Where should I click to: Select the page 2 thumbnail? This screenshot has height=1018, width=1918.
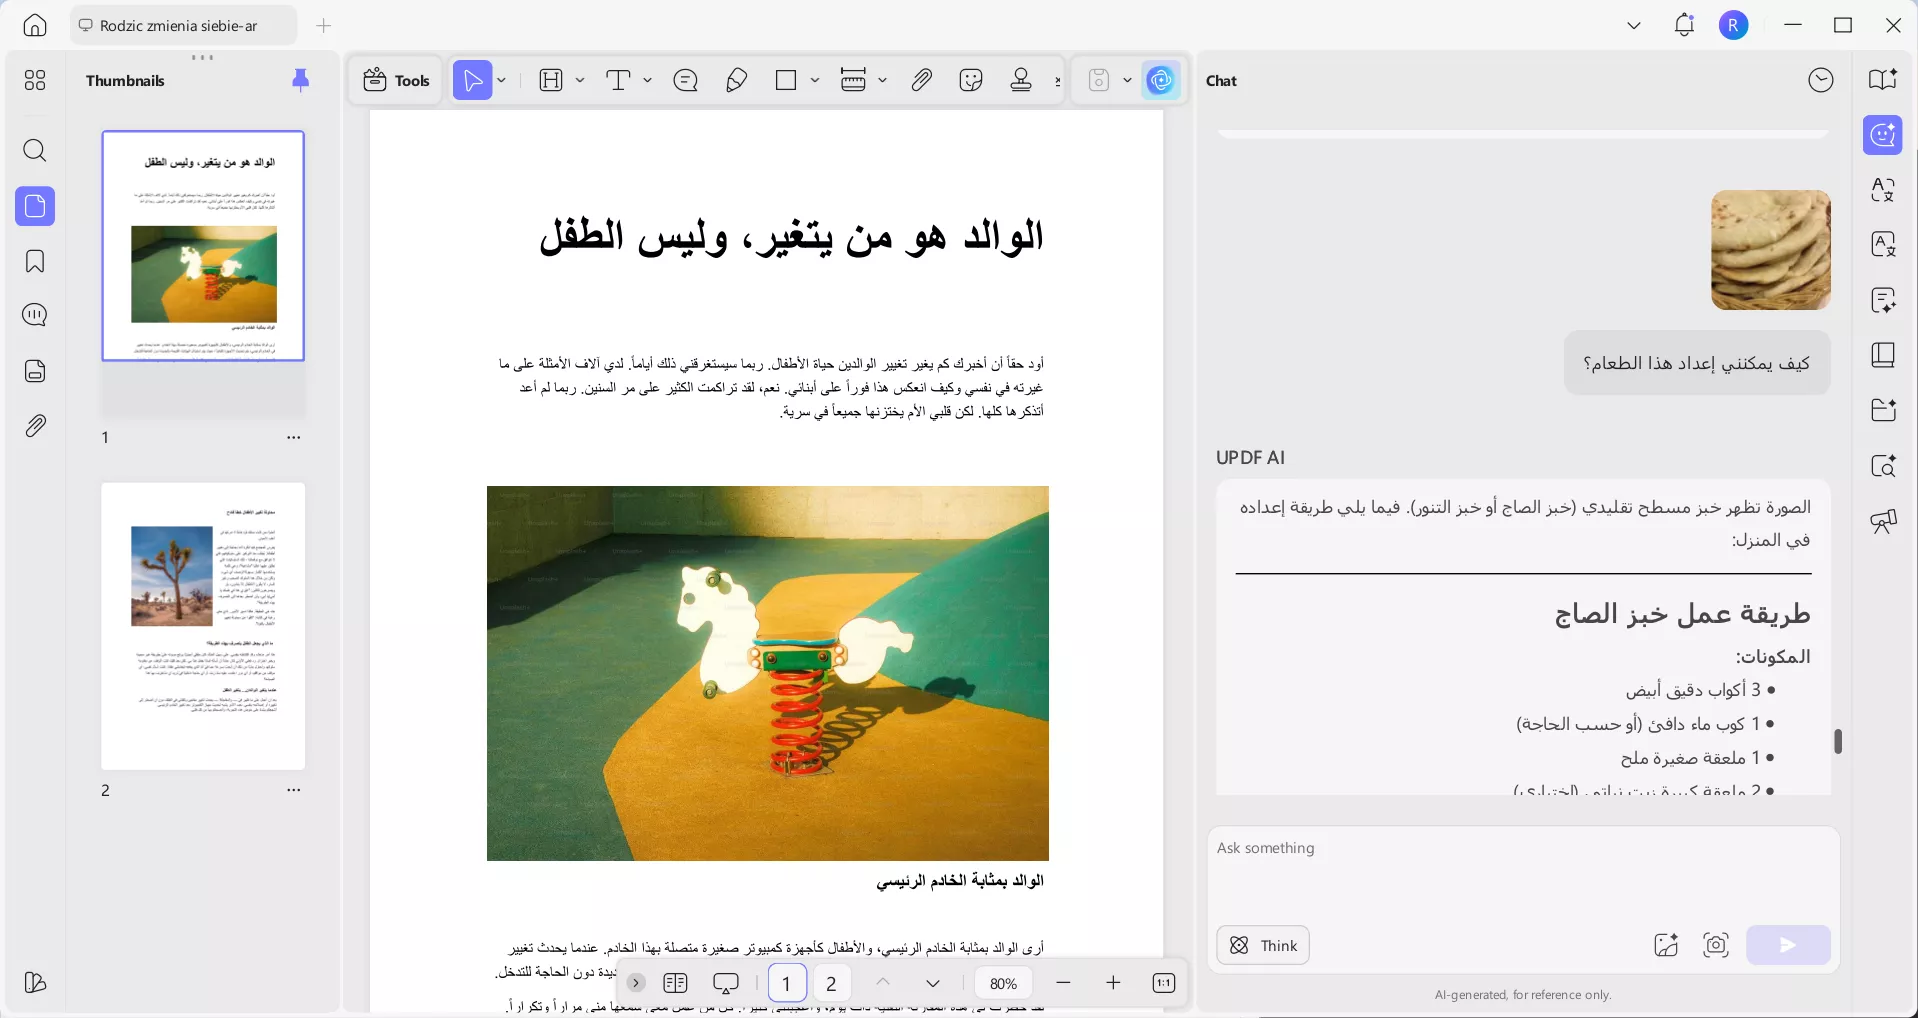(203, 627)
